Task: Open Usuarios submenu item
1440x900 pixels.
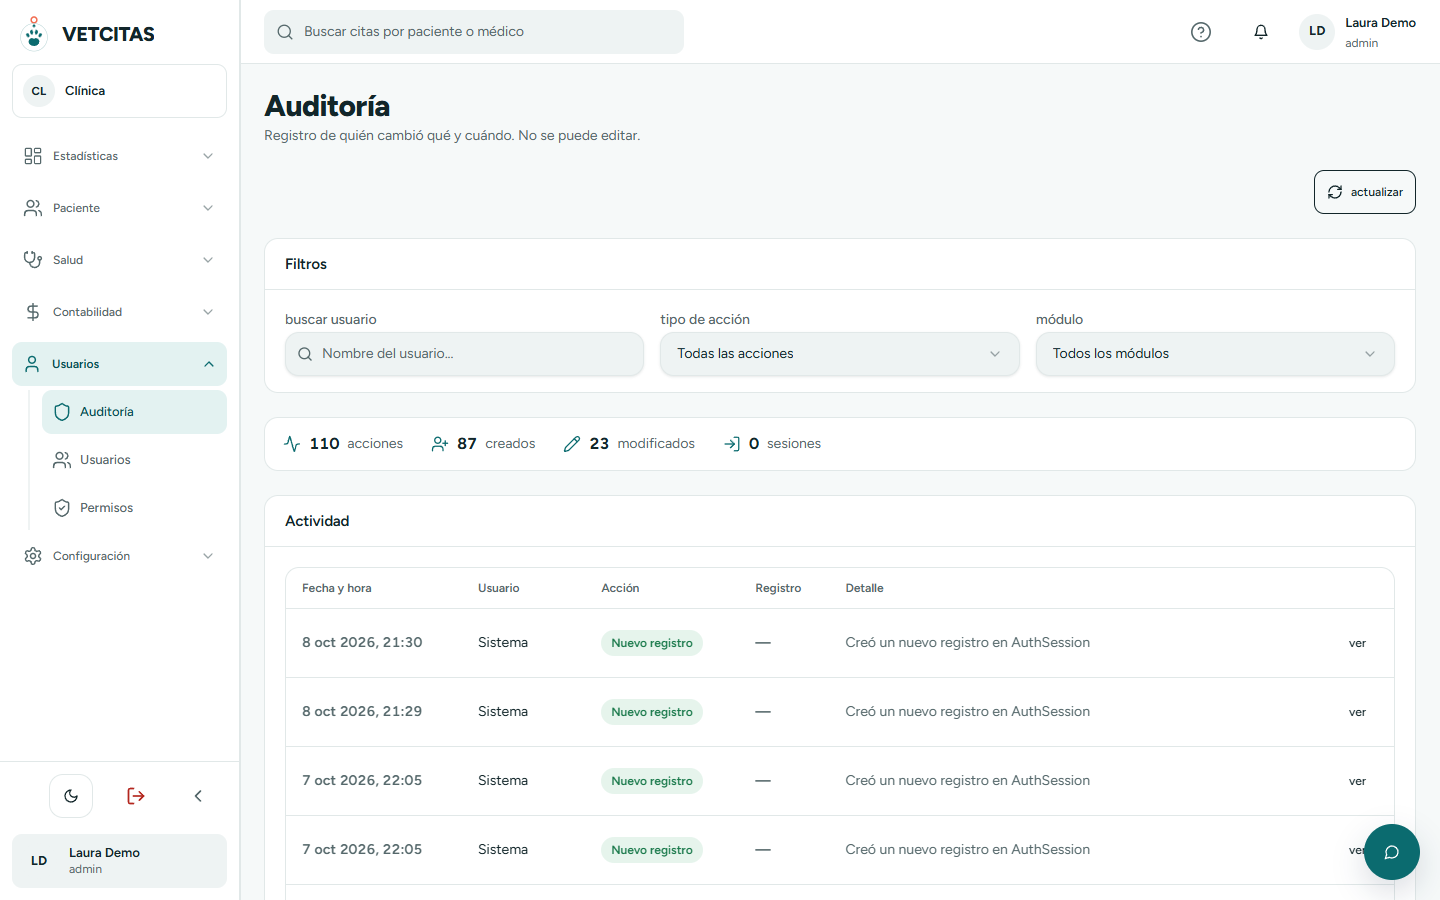Action: point(134,460)
